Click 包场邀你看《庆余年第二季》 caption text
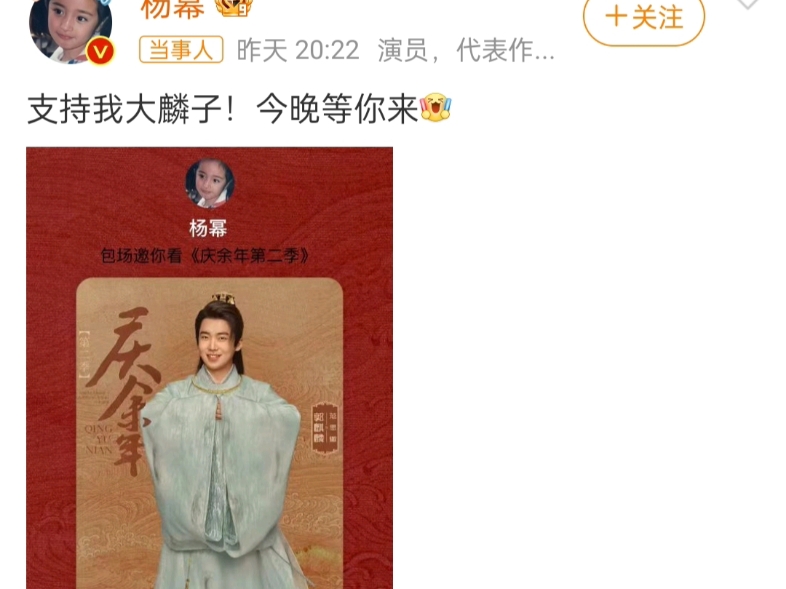Image resolution: width=786 pixels, height=589 pixels. coord(205,256)
